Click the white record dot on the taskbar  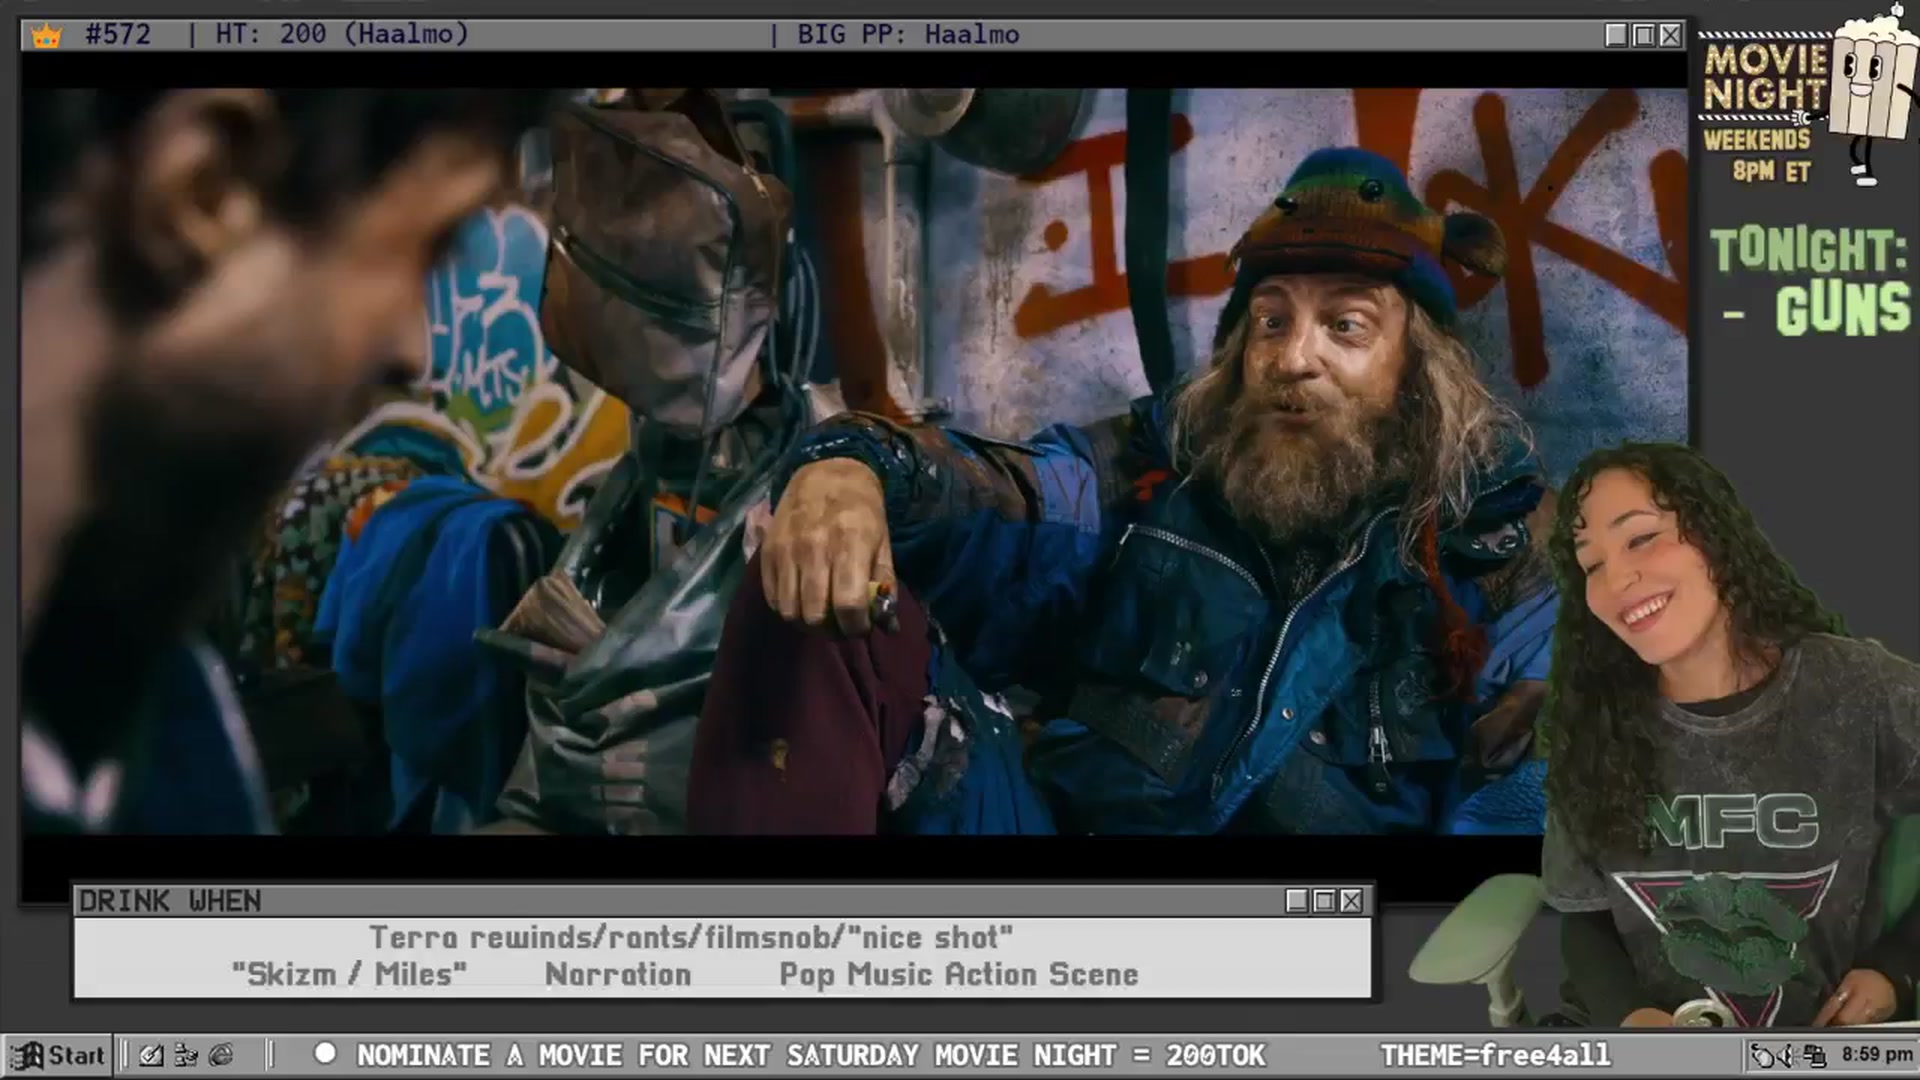pyautogui.click(x=325, y=1054)
